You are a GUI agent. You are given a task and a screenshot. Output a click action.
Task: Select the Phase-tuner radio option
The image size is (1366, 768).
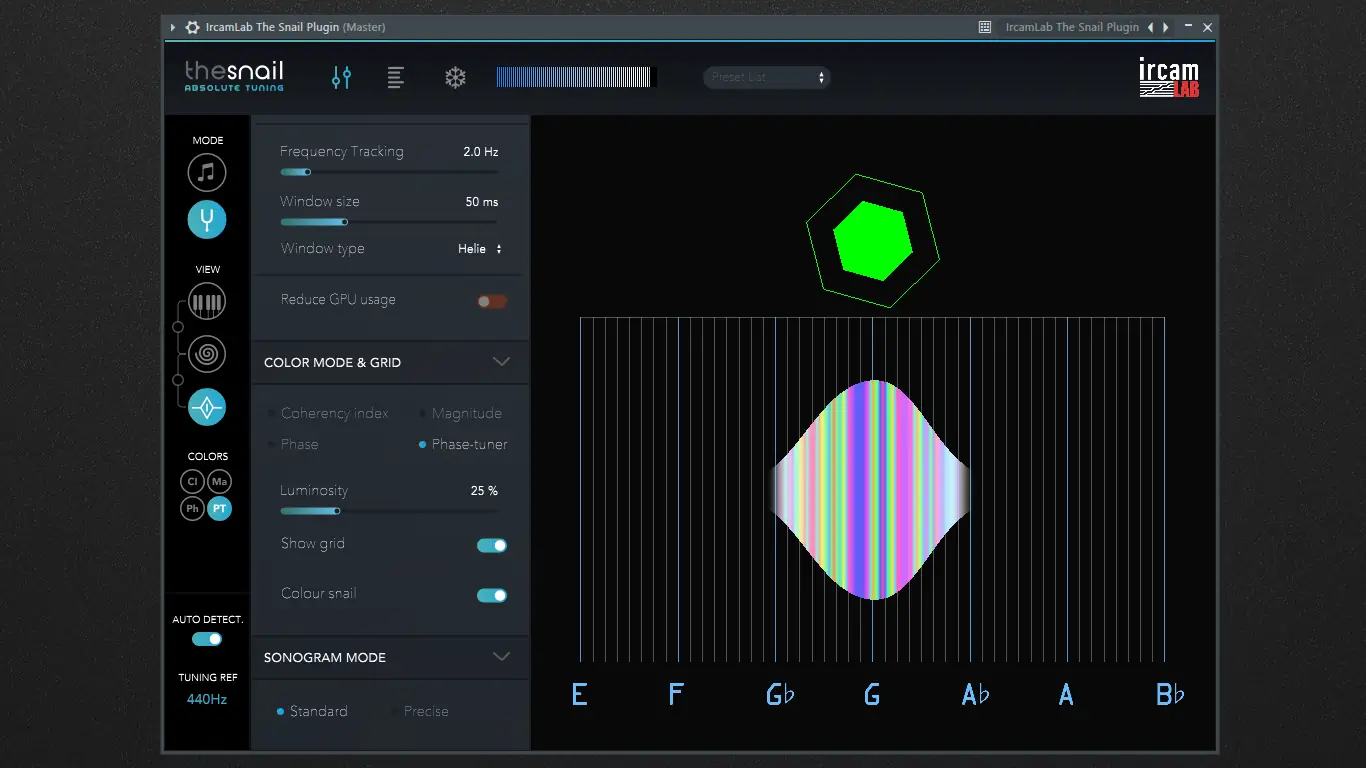pos(463,444)
